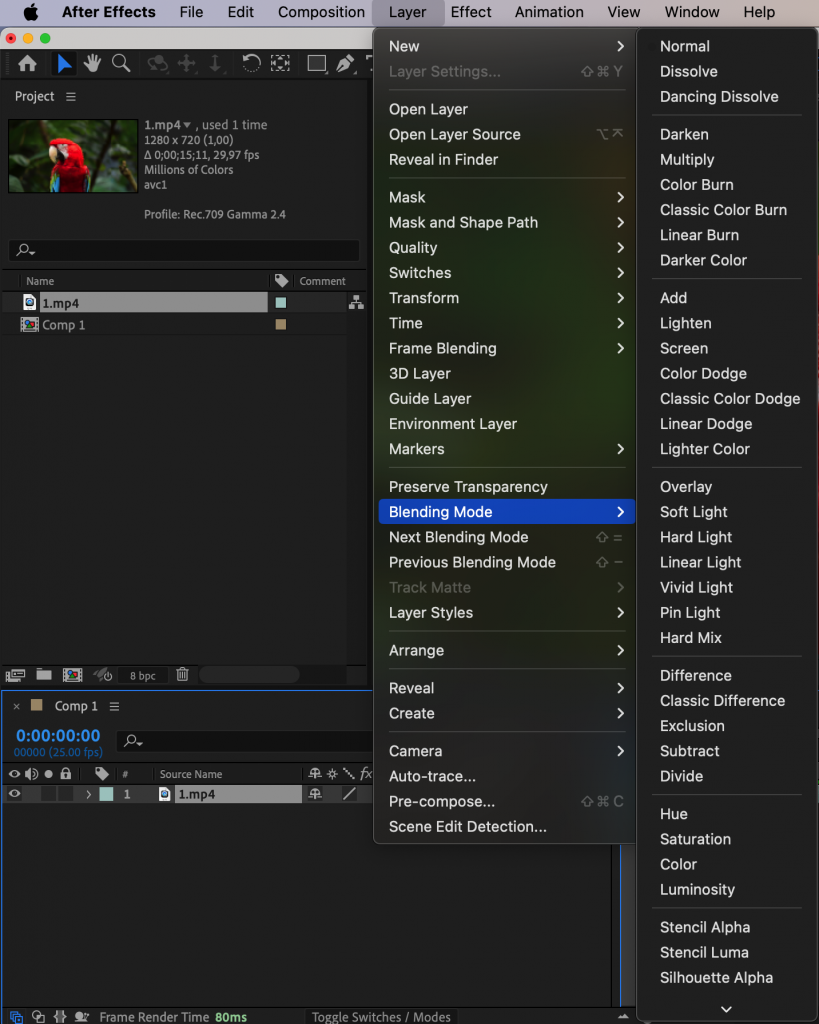Click the delete trash icon above the timeline

(x=182, y=675)
